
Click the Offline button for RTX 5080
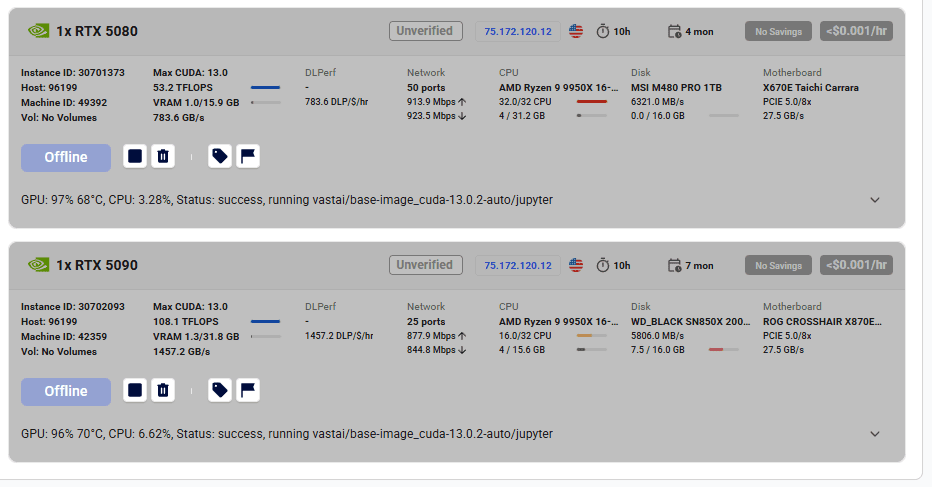(66, 158)
